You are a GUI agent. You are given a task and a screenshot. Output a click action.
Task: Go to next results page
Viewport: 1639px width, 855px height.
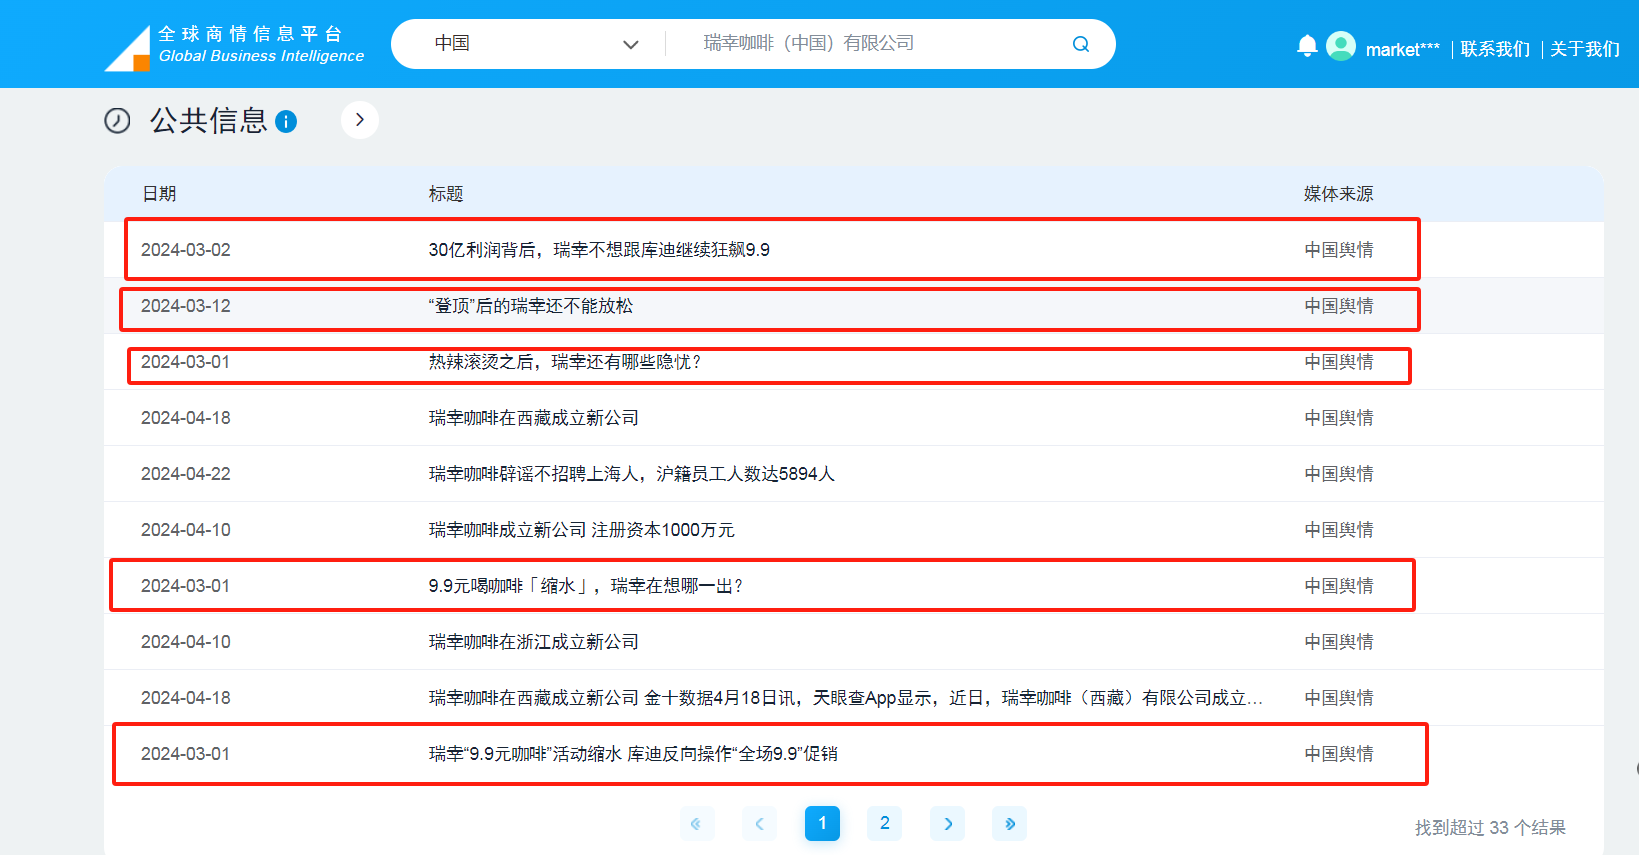[947, 824]
